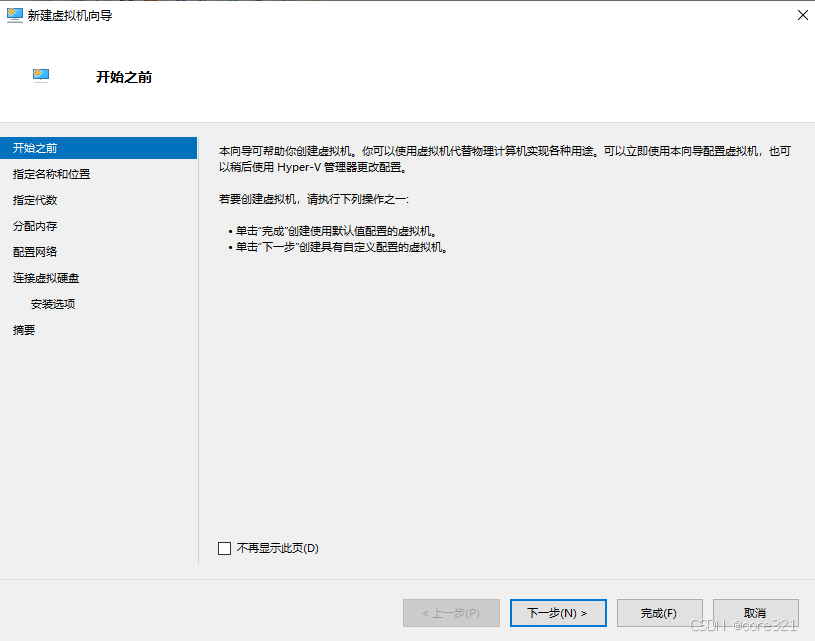Image resolution: width=815 pixels, height=641 pixels.
Task: Open the 连接虚拟硬盘 step
Action: (46, 278)
